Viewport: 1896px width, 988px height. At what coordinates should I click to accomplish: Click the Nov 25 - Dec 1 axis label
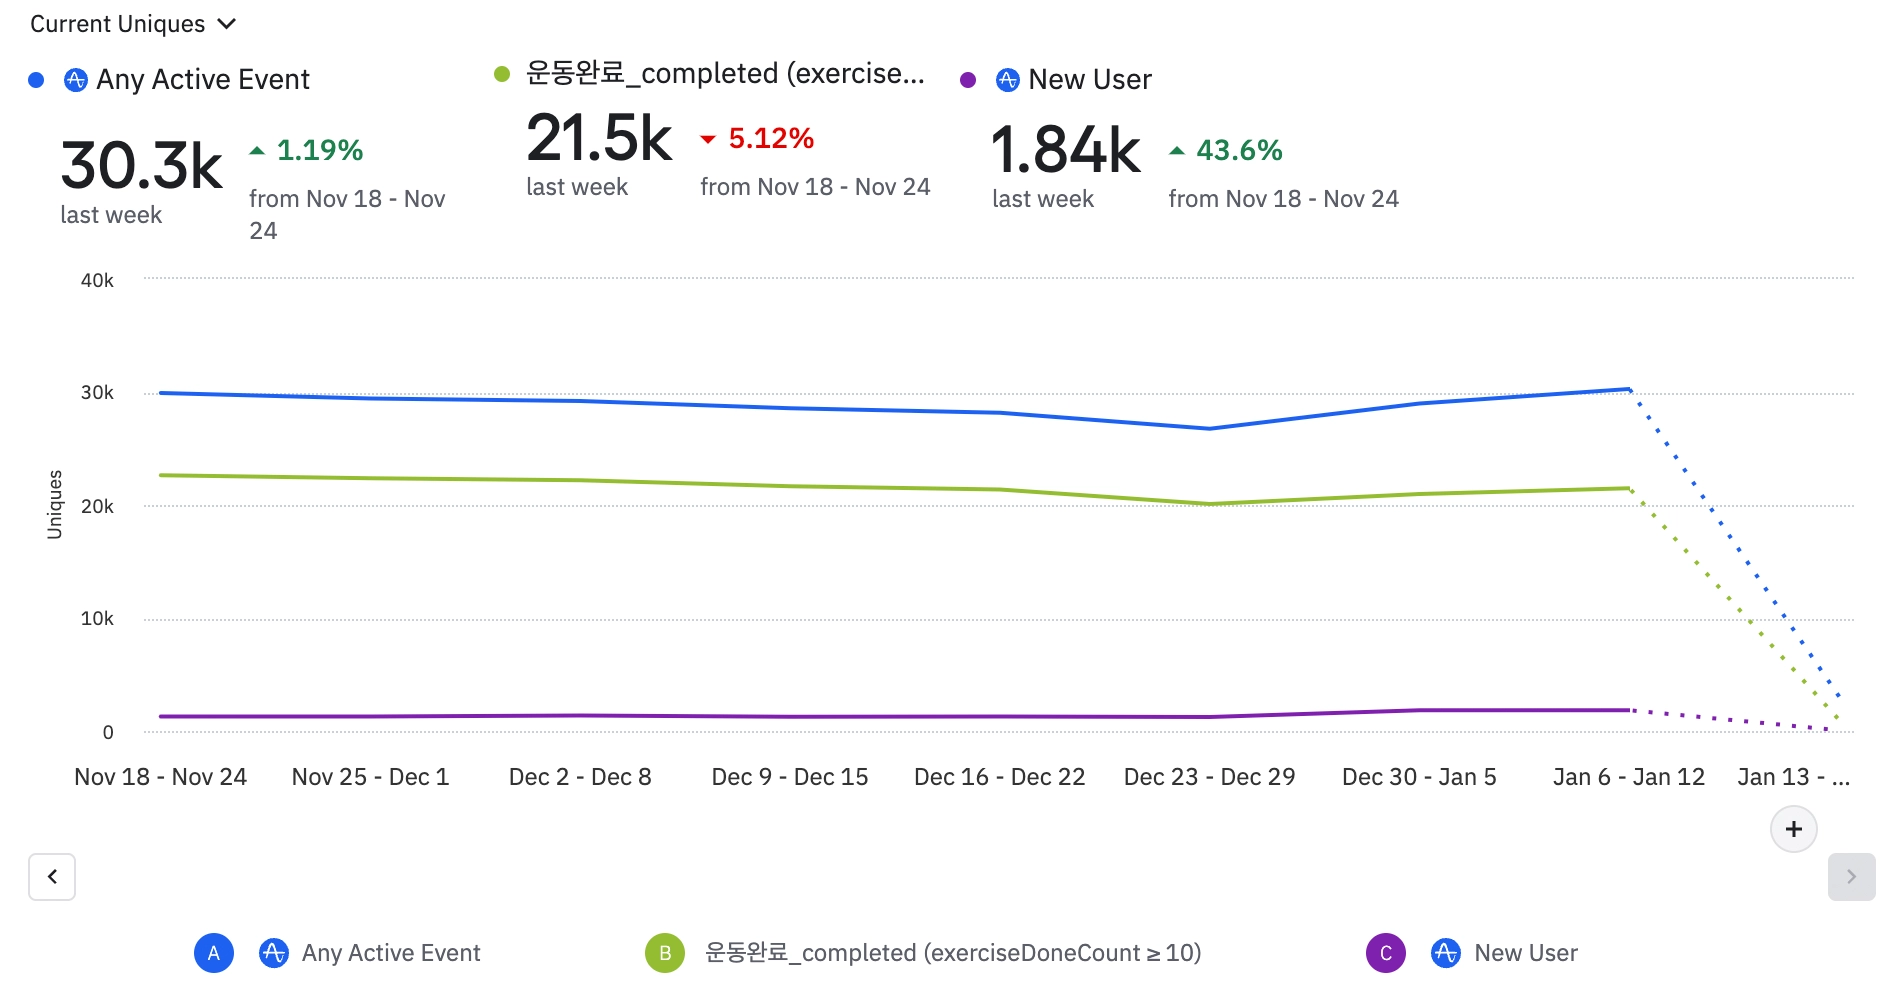pyautogui.click(x=370, y=777)
